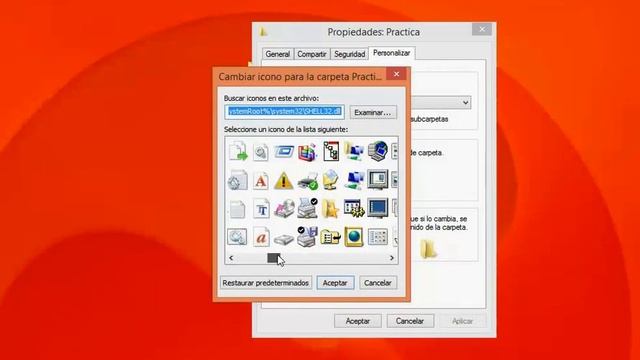The width and height of the screenshot is (640, 360).
Task: Select the italic orange letter a icon
Action: [x=261, y=237]
